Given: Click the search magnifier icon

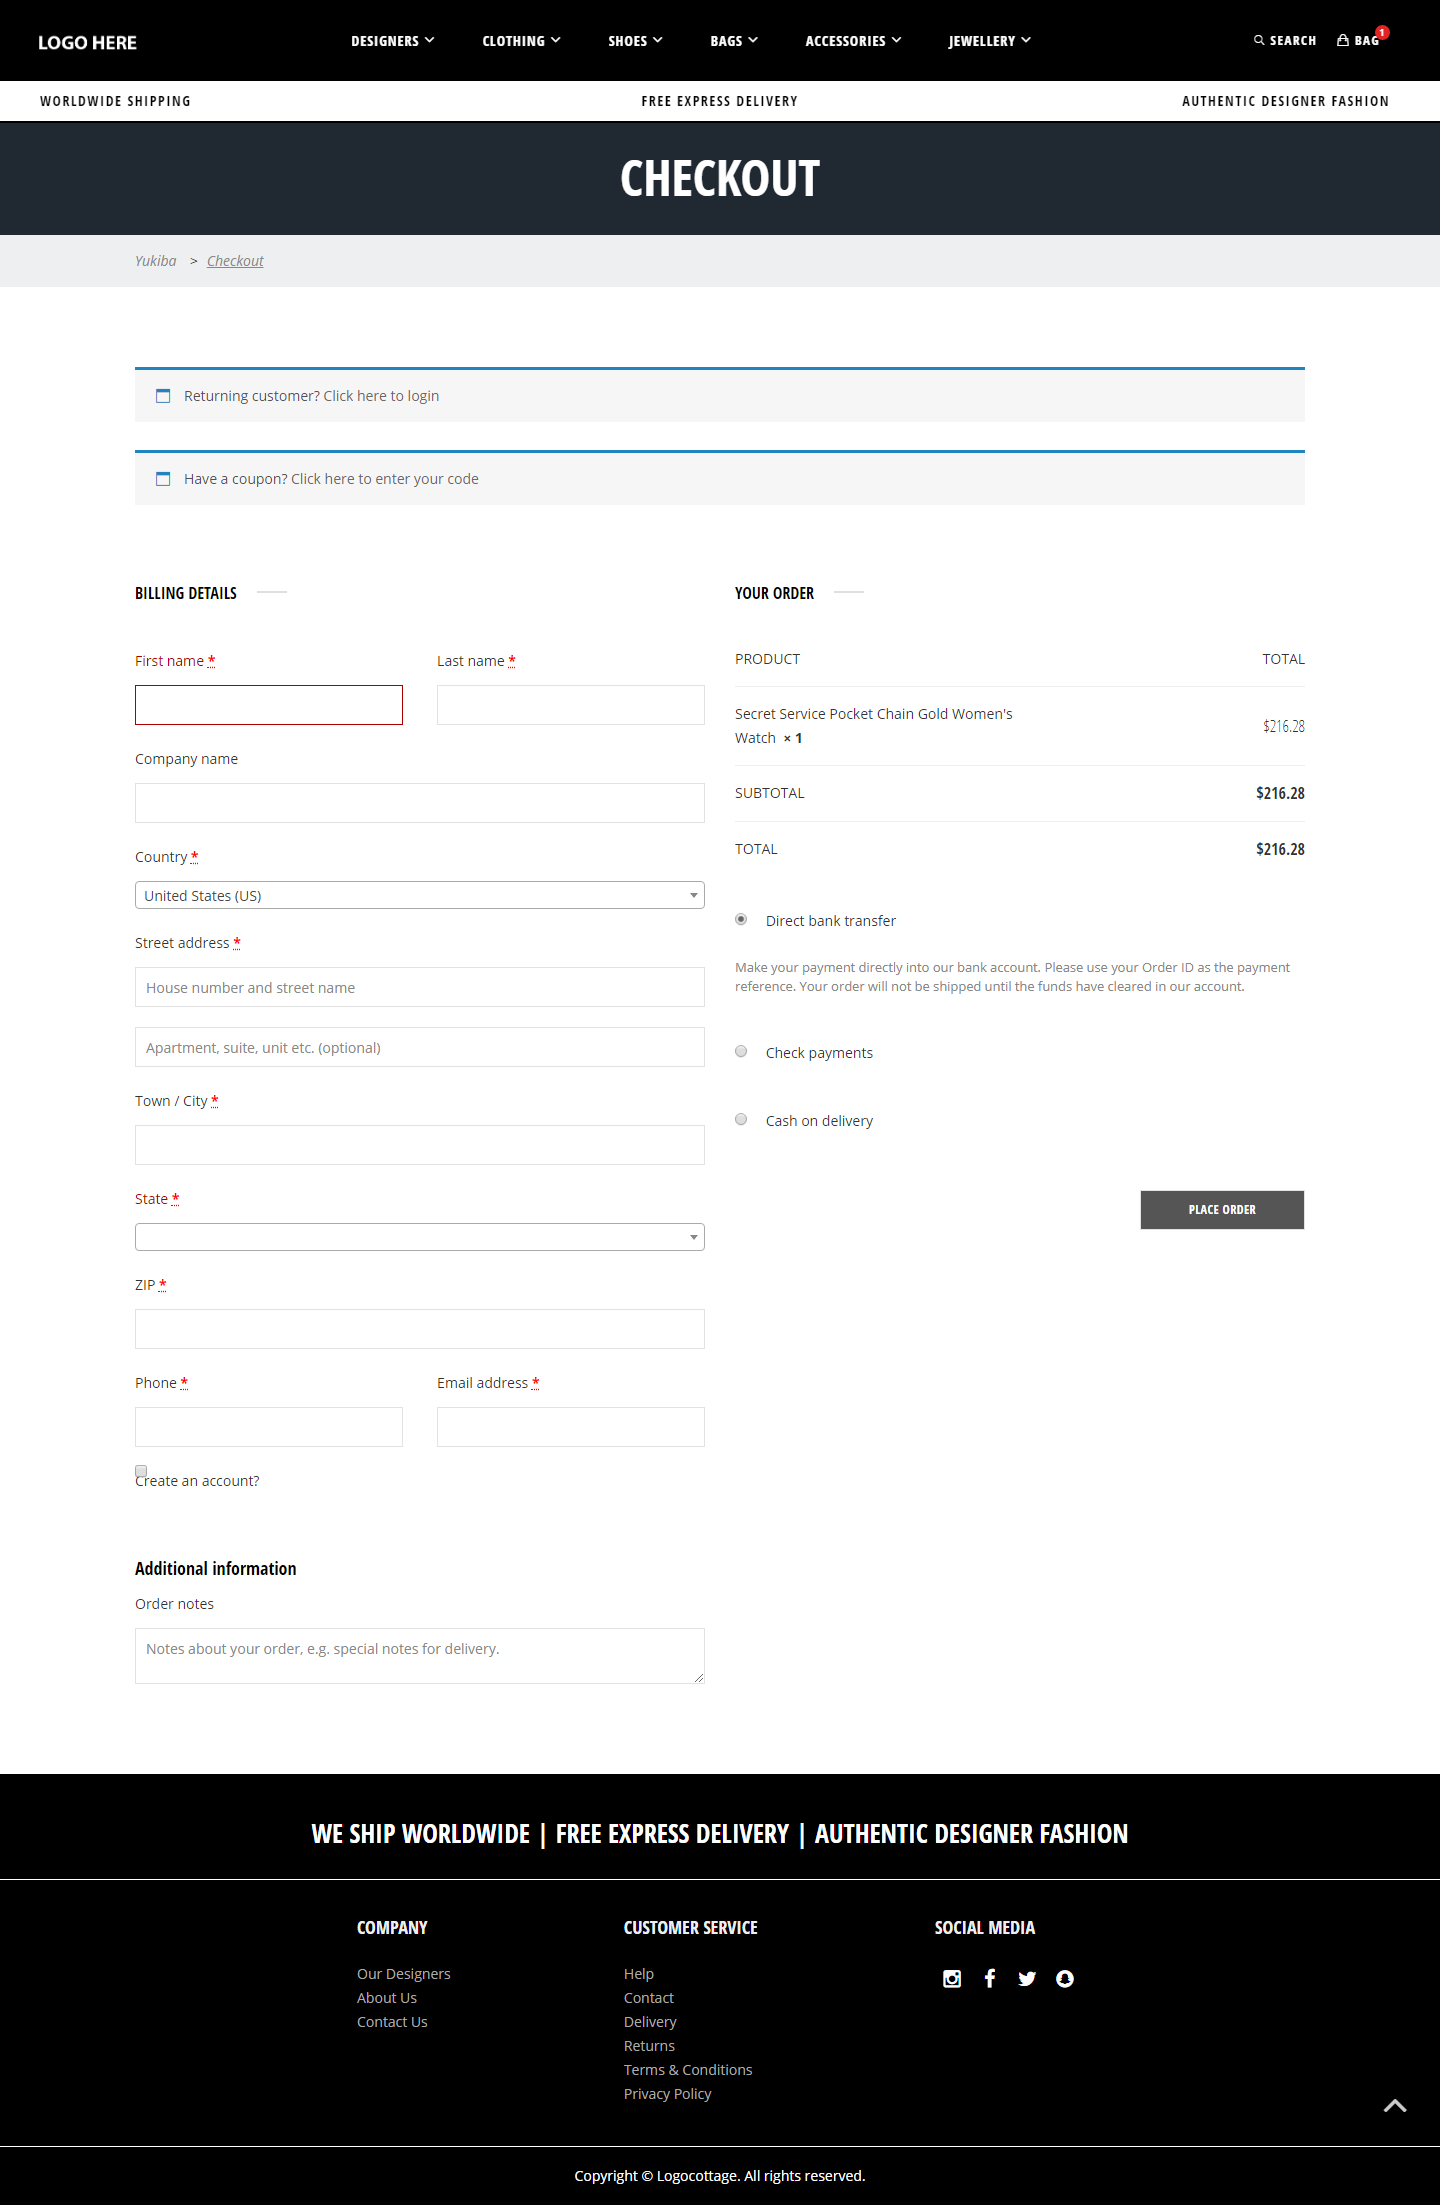Looking at the screenshot, I should [1259, 41].
